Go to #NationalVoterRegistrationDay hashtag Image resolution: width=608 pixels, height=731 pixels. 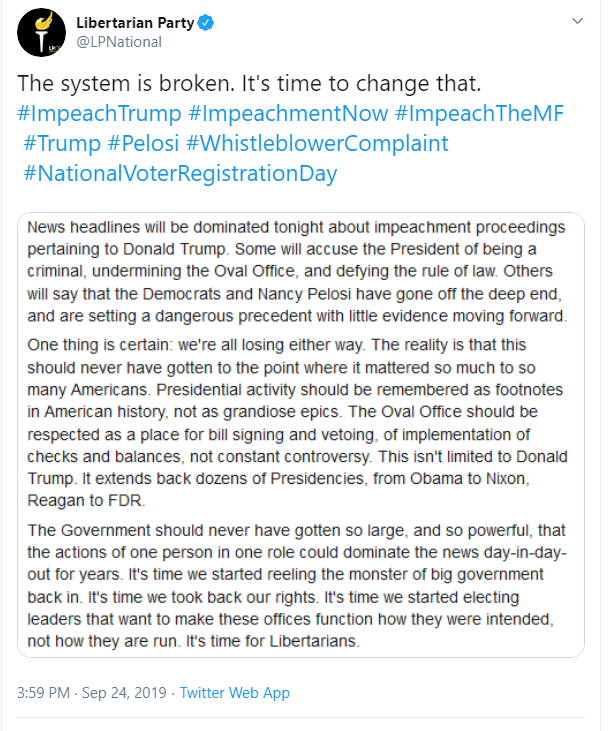click(180, 173)
